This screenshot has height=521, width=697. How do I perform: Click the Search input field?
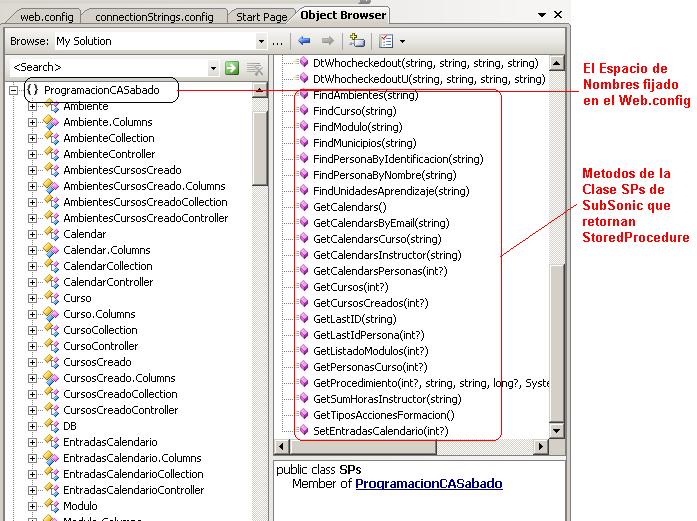point(109,68)
